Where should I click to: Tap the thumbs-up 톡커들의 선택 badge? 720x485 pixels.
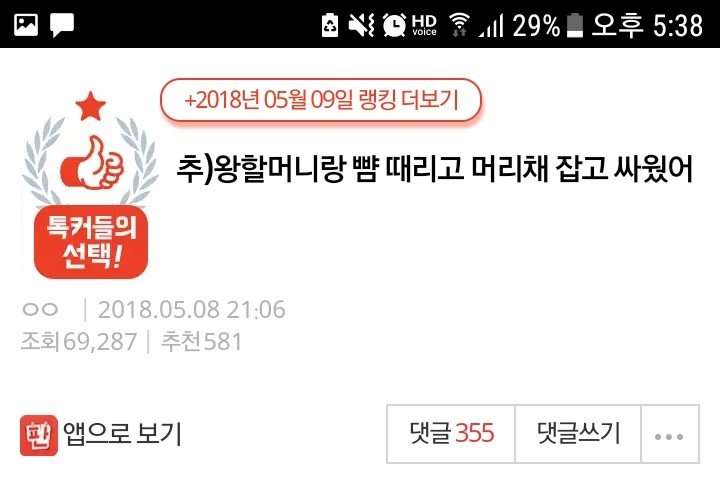90,185
